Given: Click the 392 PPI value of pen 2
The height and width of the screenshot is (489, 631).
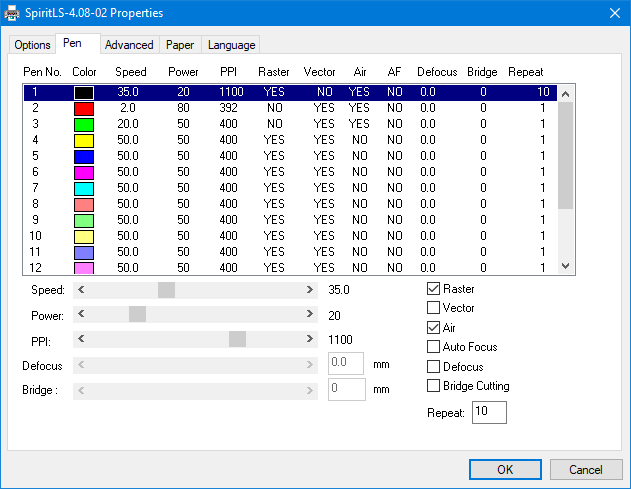Looking at the screenshot, I should (x=229, y=108).
